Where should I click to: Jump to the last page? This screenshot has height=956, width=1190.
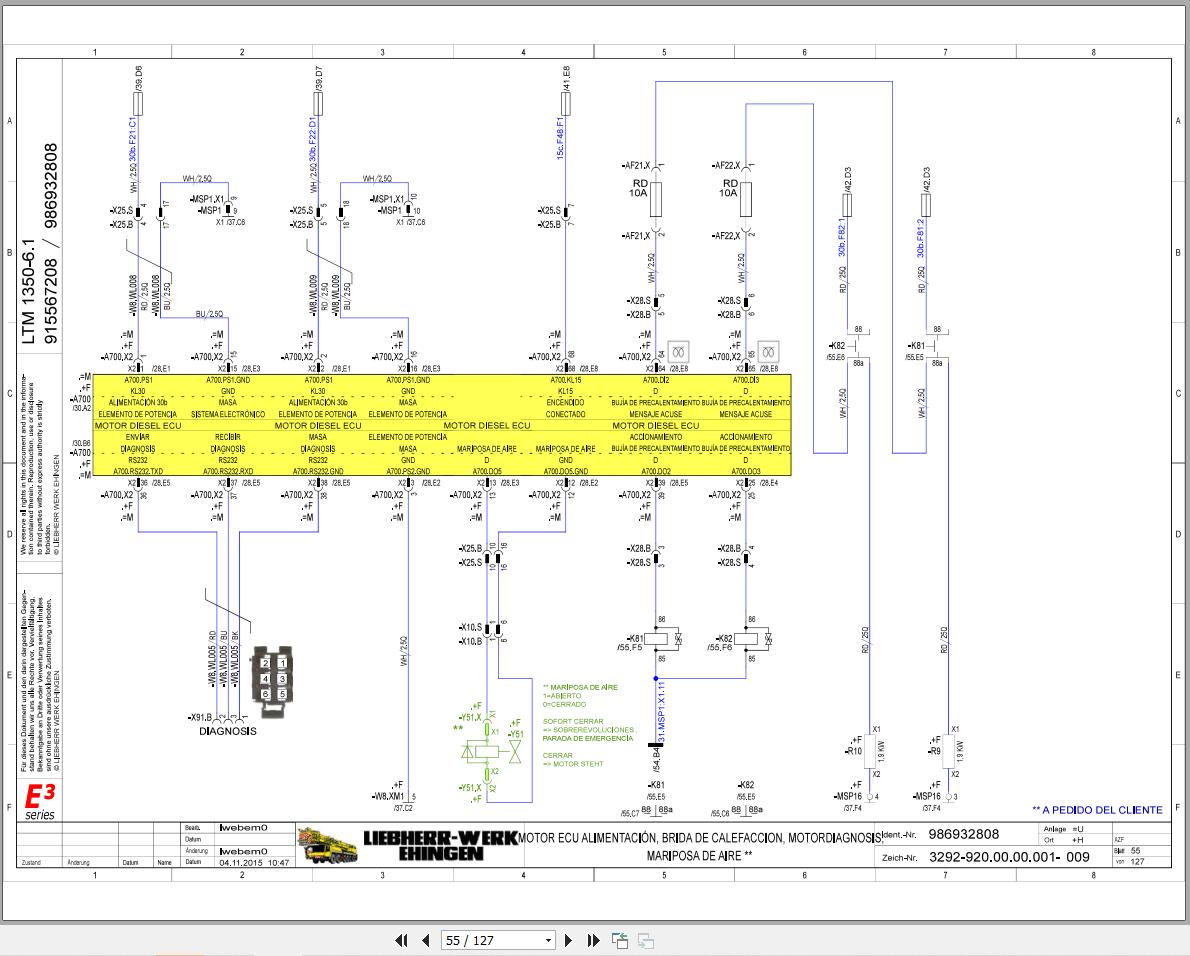[593, 940]
